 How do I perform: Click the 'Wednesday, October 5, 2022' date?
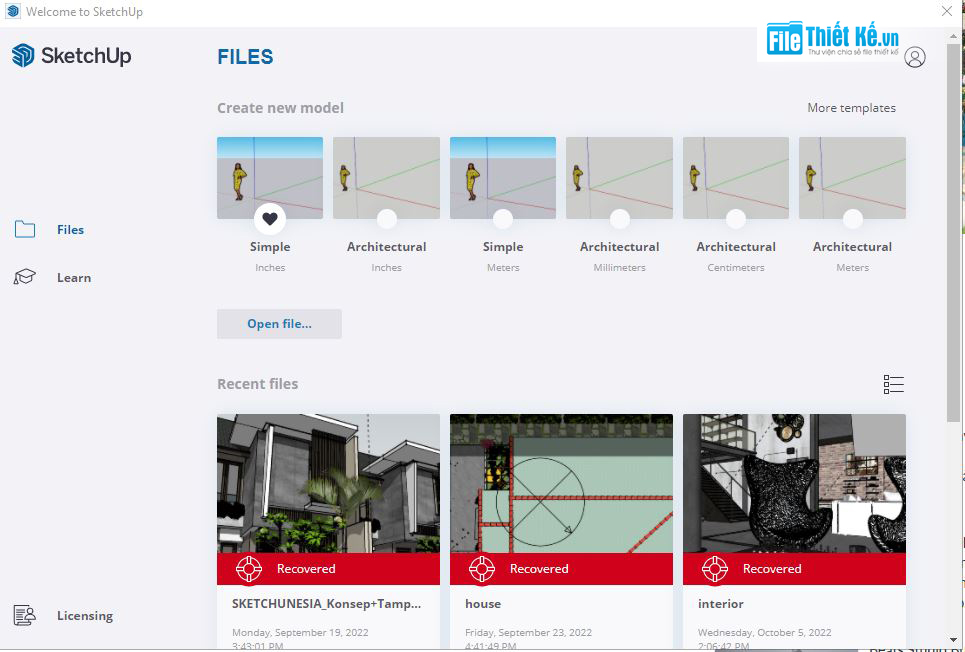point(764,632)
